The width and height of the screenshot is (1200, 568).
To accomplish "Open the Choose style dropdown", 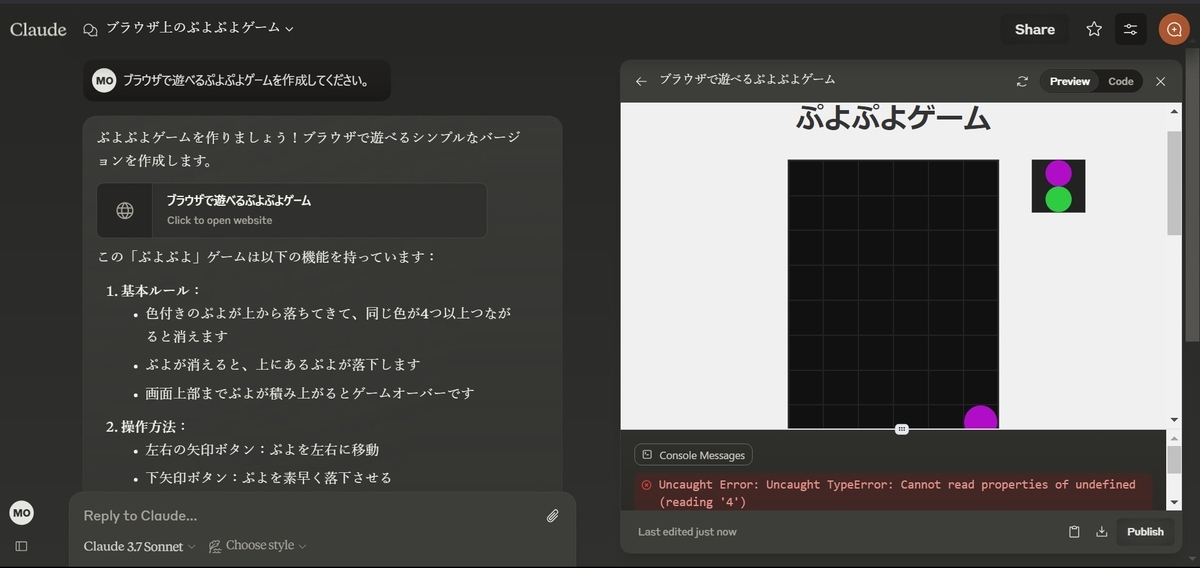I will click(257, 546).
